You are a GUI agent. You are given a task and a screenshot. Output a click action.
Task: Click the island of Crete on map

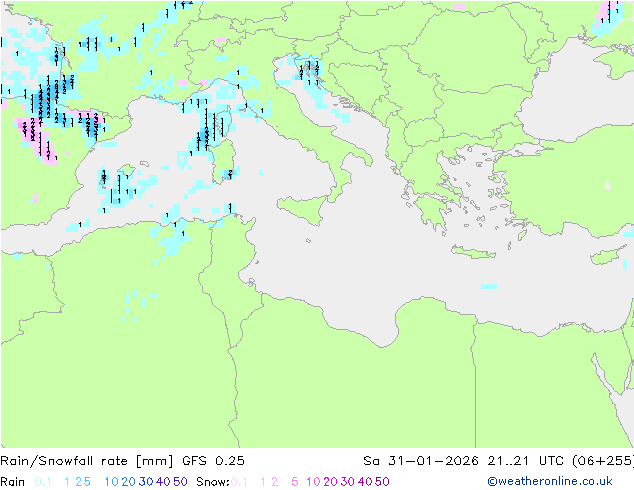tap(473, 252)
